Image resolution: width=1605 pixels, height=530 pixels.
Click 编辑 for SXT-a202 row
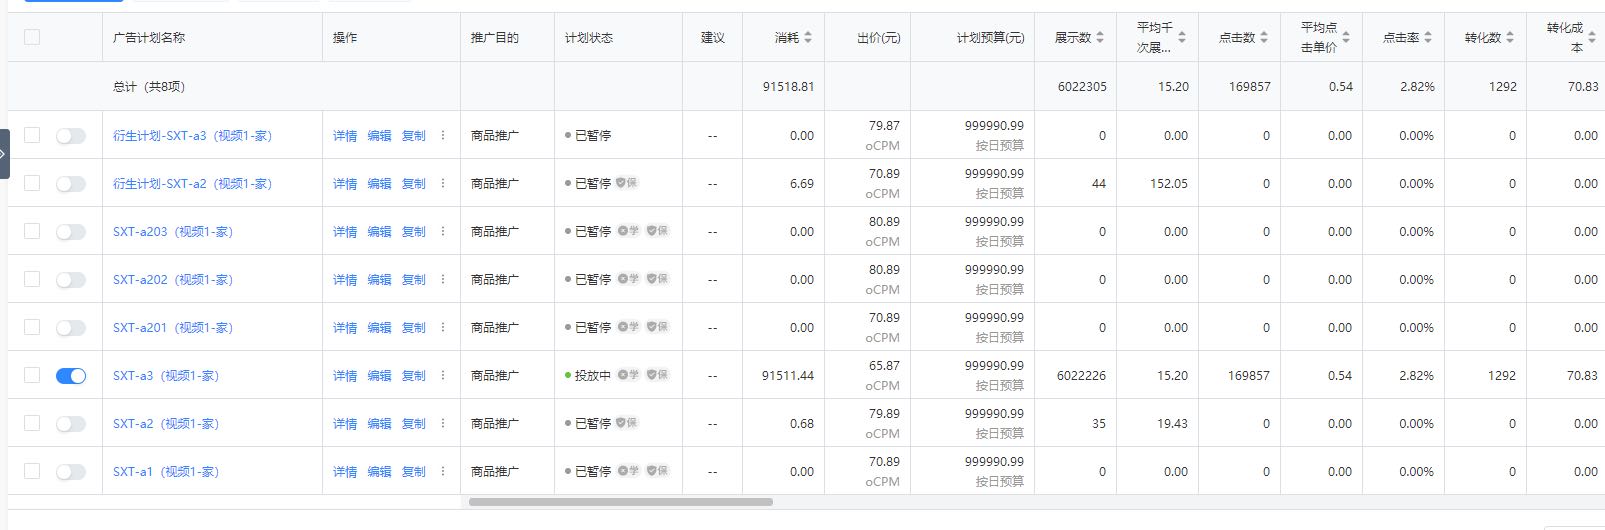379,279
